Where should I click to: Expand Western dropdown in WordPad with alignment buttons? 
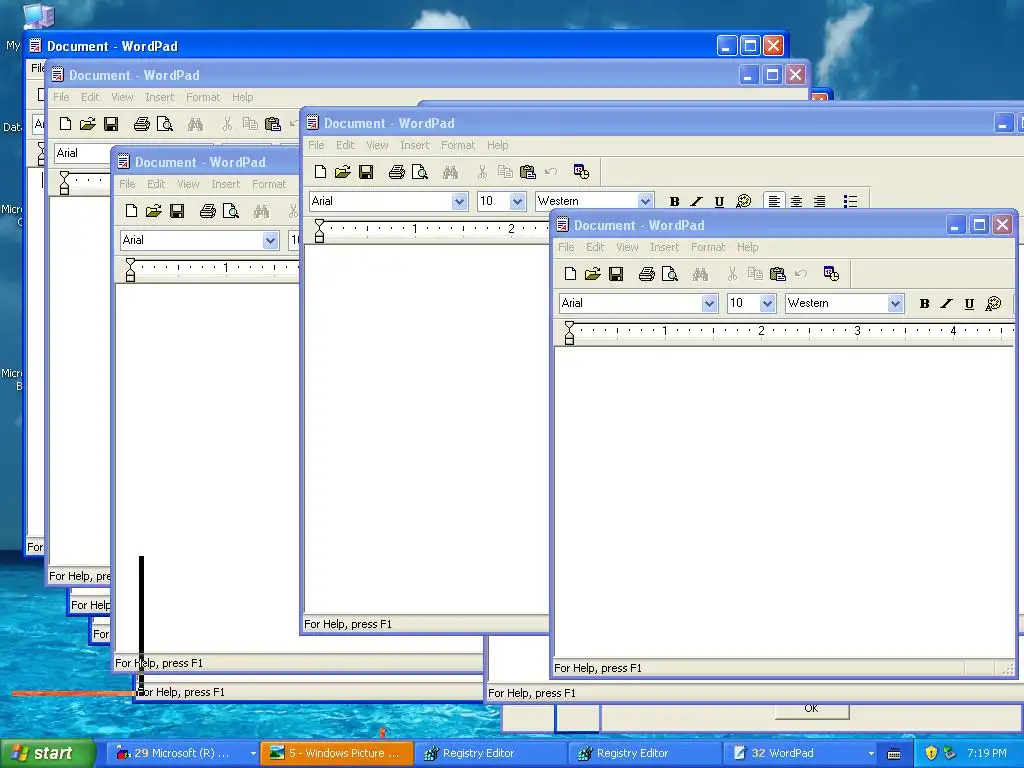(645, 201)
